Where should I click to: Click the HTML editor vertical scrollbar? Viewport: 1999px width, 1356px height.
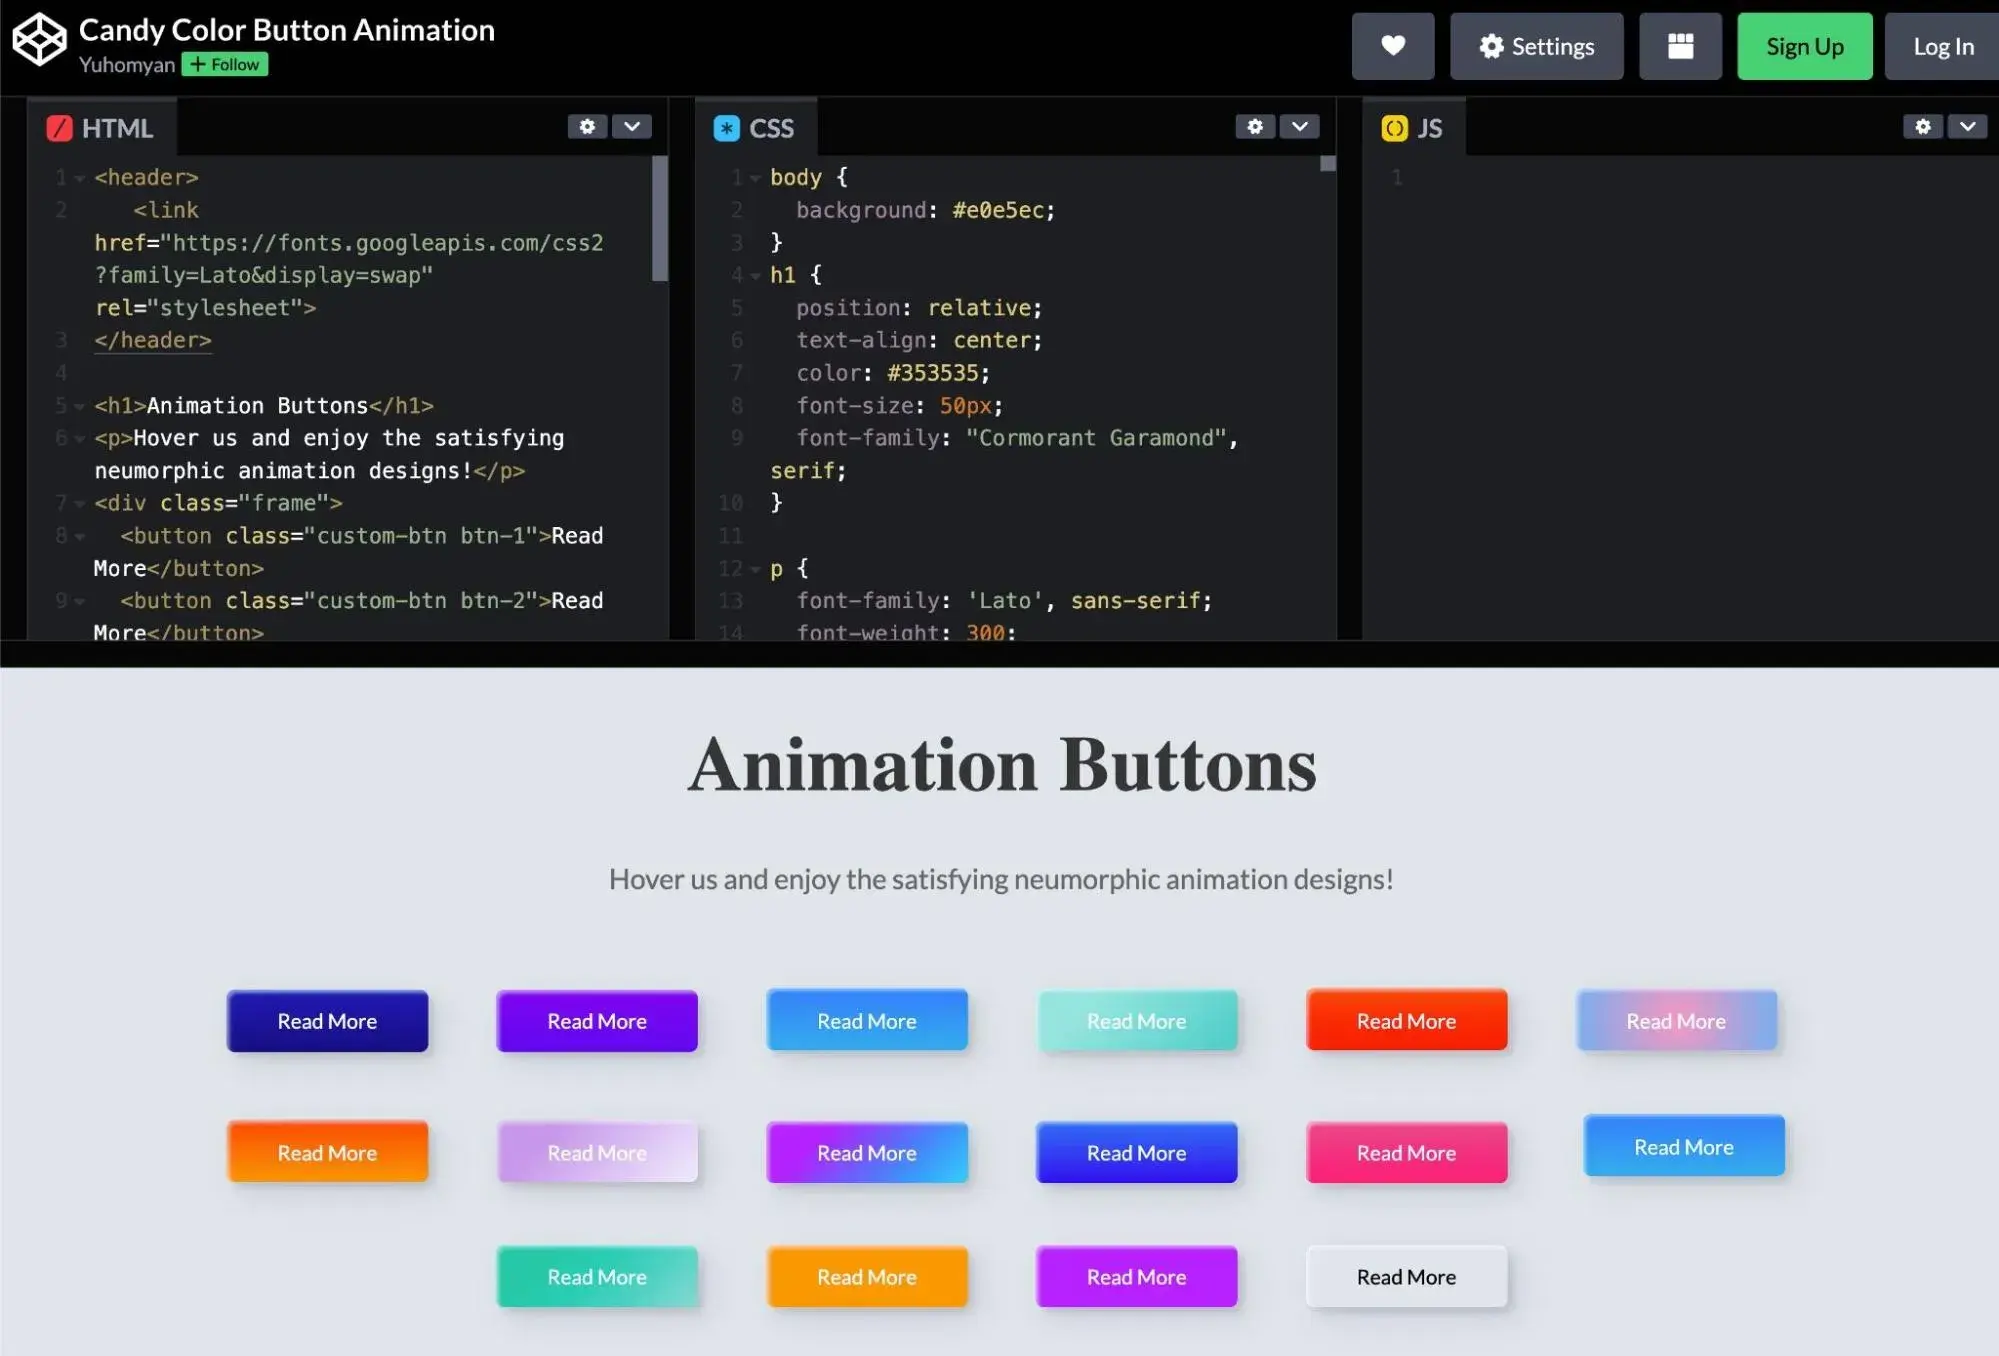(659, 218)
